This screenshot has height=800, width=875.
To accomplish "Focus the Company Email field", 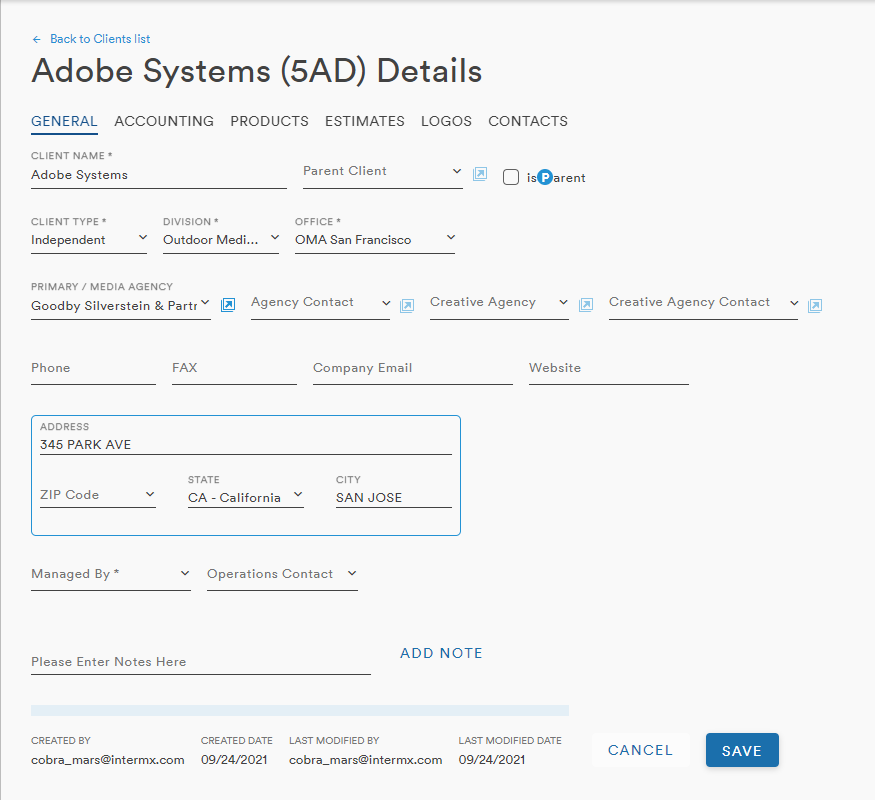I will pos(413,369).
